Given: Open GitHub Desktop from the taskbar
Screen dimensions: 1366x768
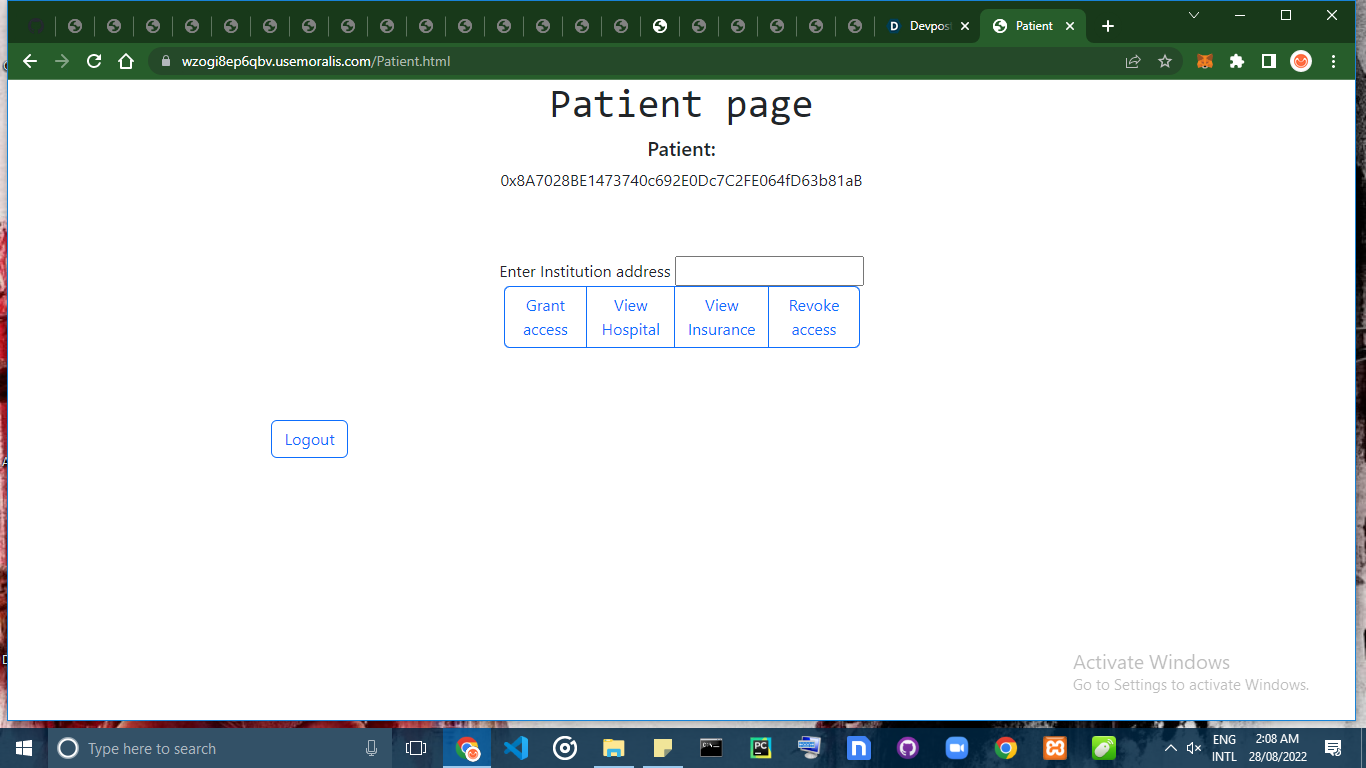Looking at the screenshot, I should coord(908,747).
